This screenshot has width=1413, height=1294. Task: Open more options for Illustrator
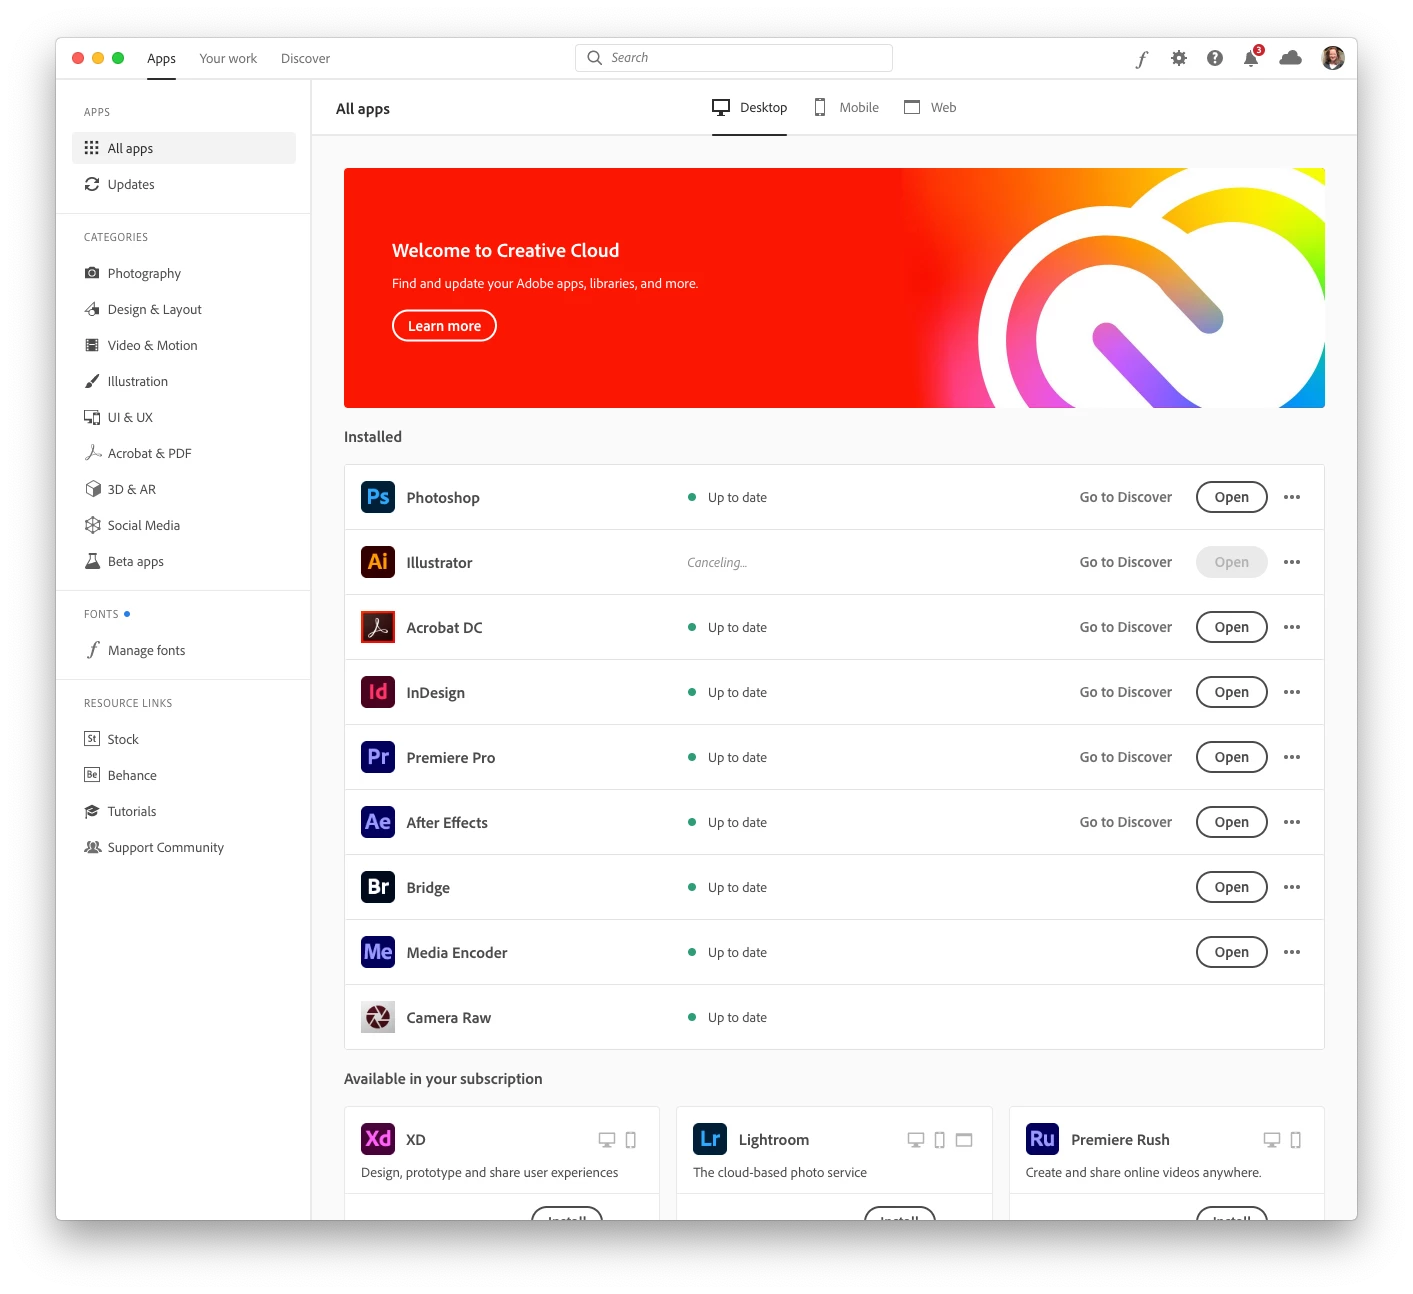point(1292,562)
